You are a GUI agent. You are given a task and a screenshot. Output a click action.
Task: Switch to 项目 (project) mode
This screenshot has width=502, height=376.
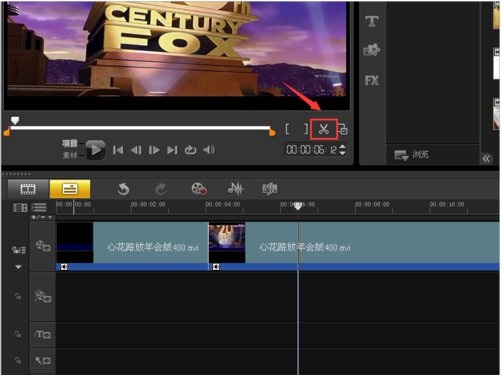[70, 144]
